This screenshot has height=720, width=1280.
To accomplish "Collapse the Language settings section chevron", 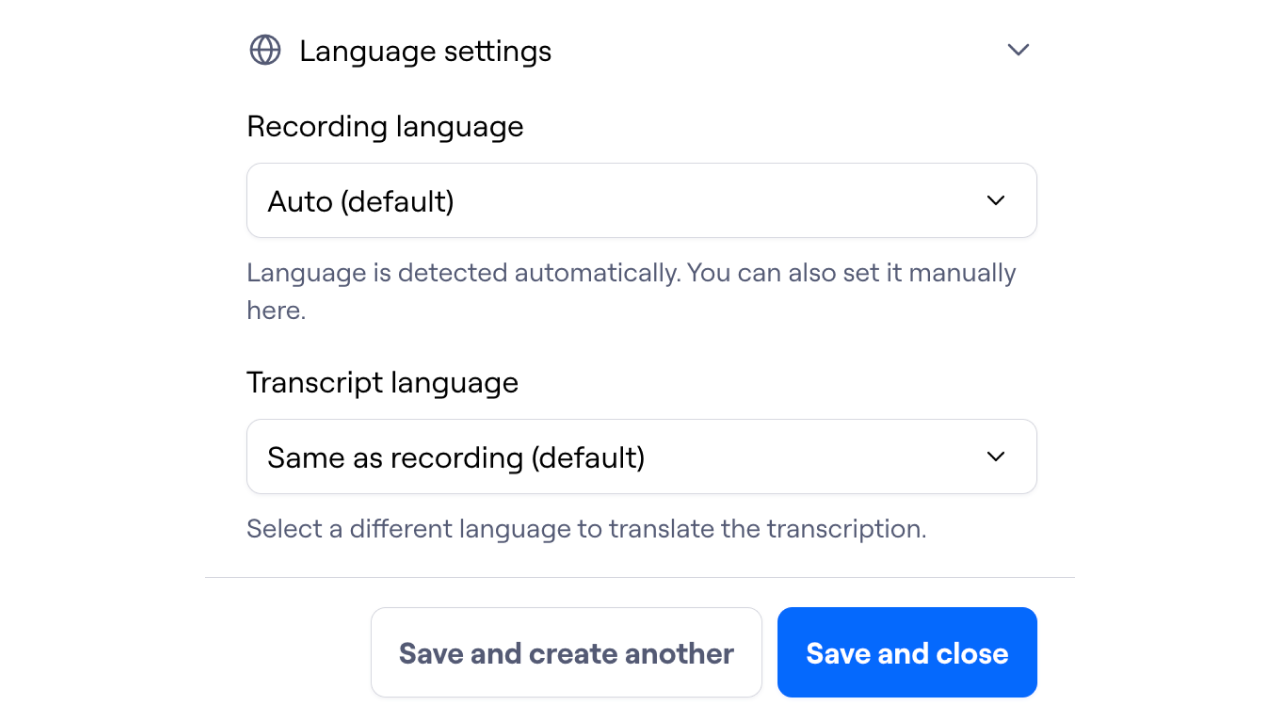I will (x=1018, y=50).
